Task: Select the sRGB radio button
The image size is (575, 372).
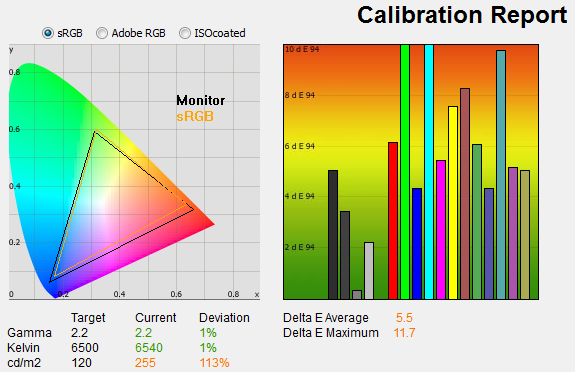Action: tap(48, 33)
